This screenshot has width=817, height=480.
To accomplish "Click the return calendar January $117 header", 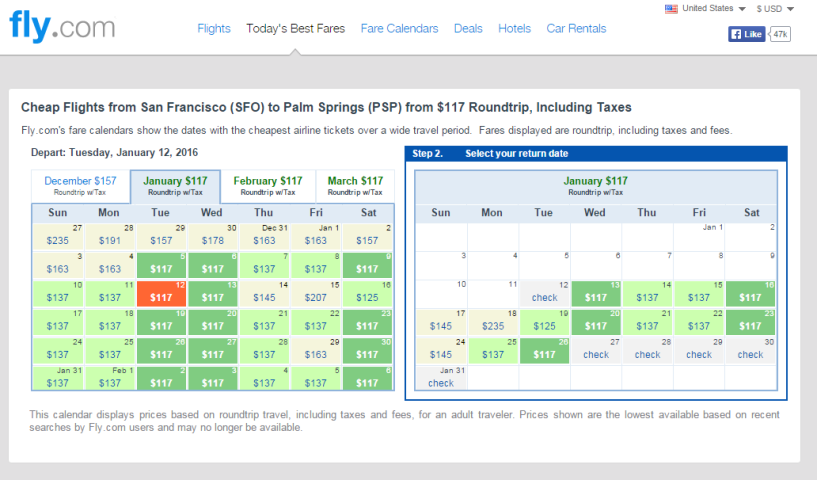I will [596, 186].
